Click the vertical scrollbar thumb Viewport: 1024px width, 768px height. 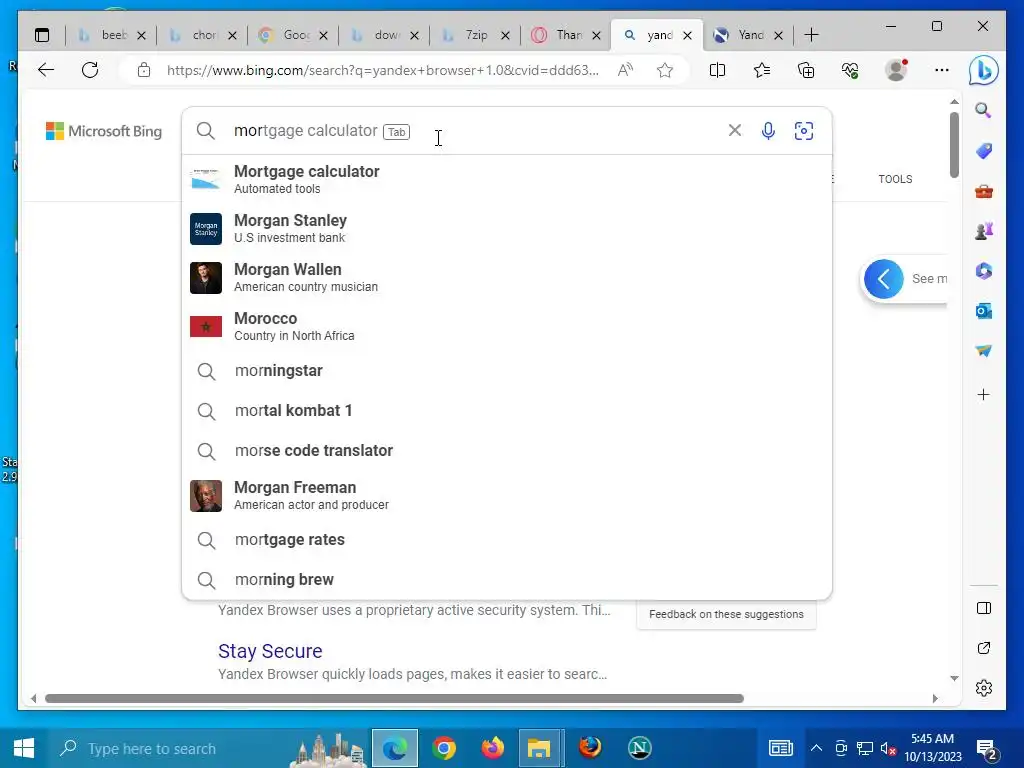coord(954,144)
